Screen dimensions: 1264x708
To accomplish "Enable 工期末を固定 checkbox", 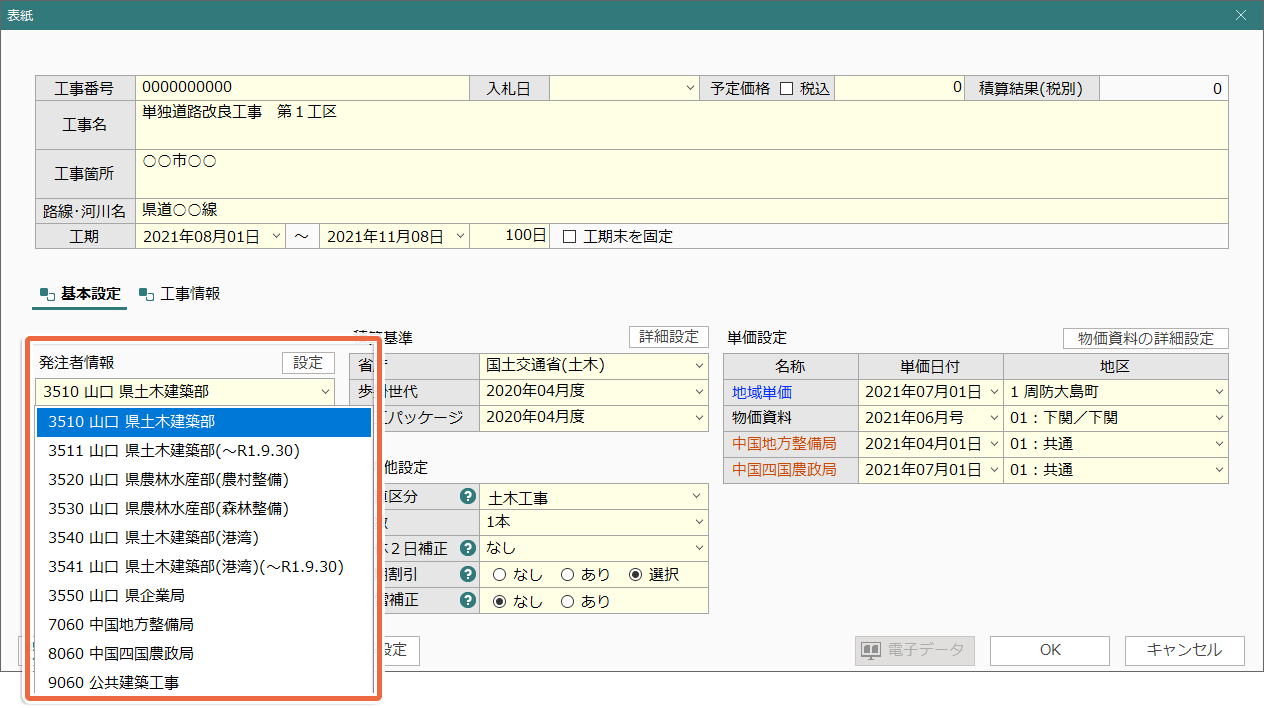I will (570, 237).
